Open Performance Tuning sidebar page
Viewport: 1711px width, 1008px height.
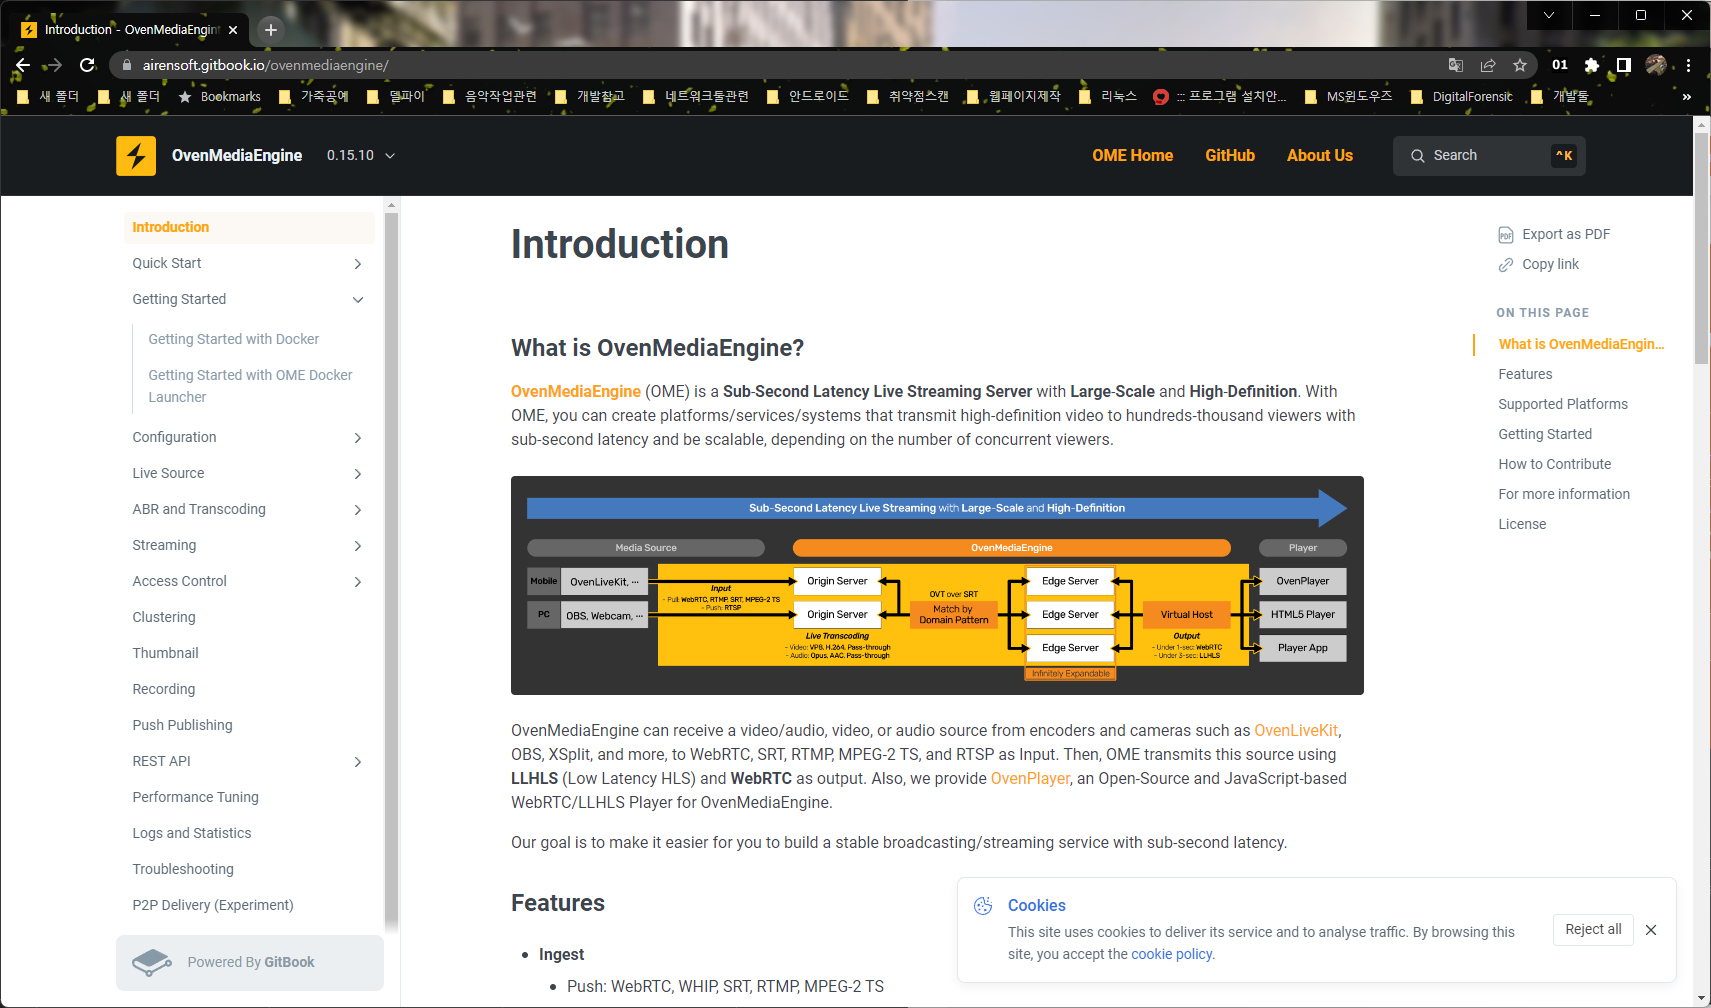pyautogui.click(x=195, y=798)
